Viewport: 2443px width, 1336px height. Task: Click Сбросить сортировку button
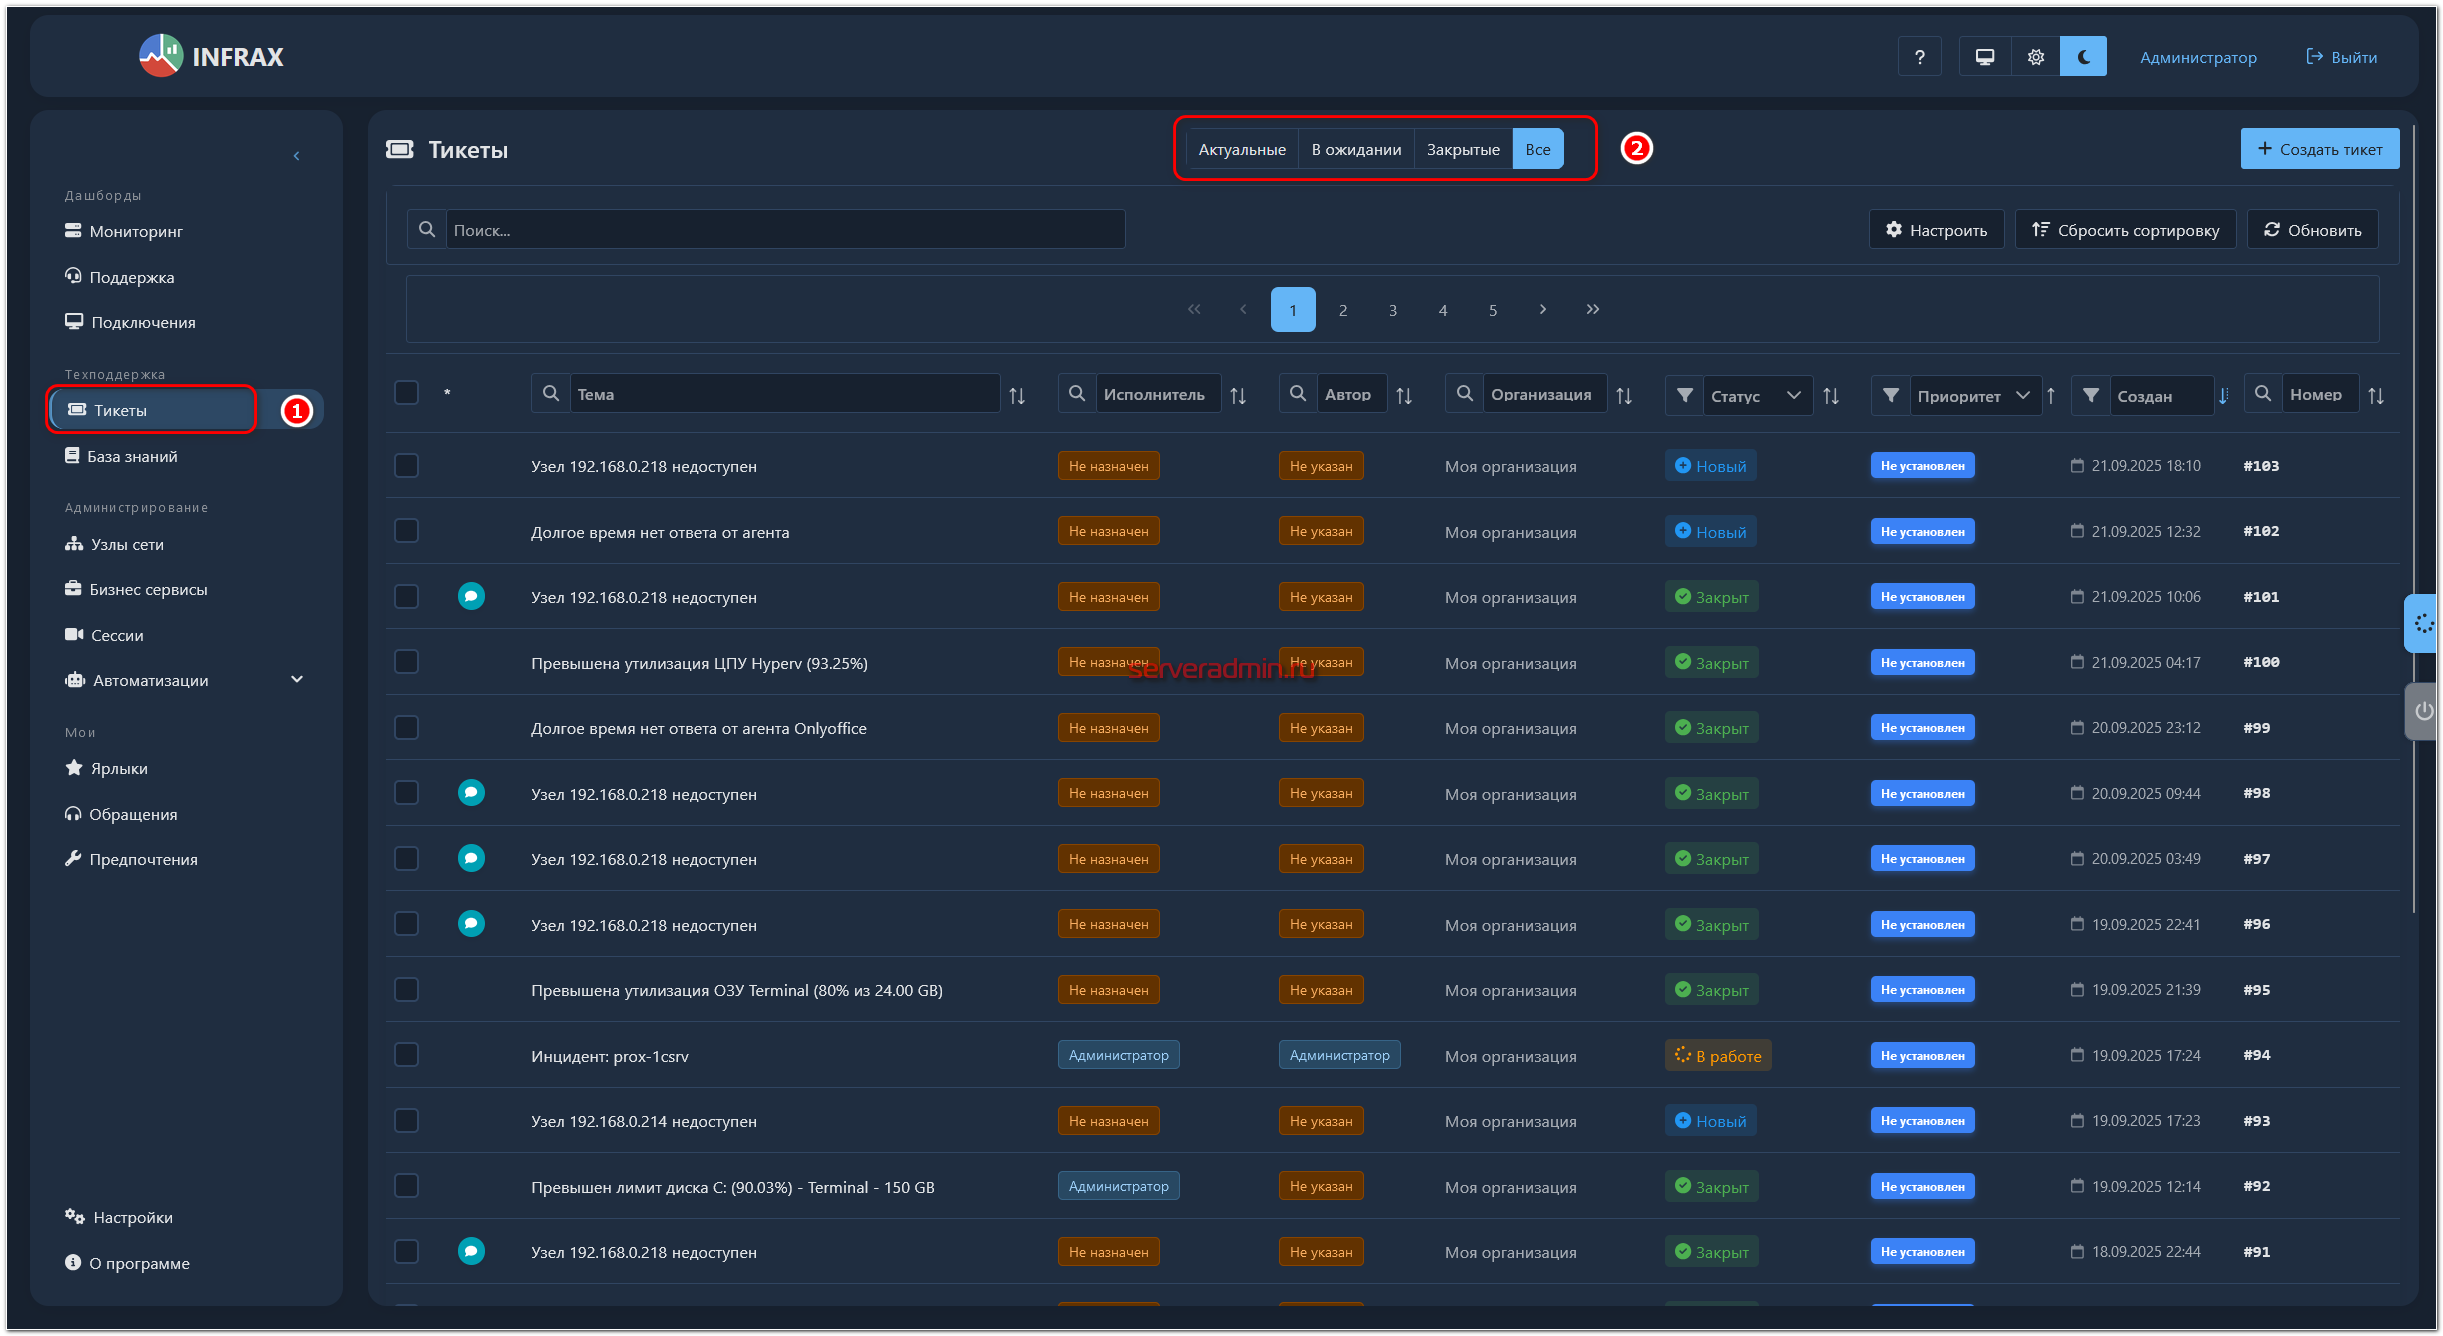pyautogui.click(x=2125, y=229)
